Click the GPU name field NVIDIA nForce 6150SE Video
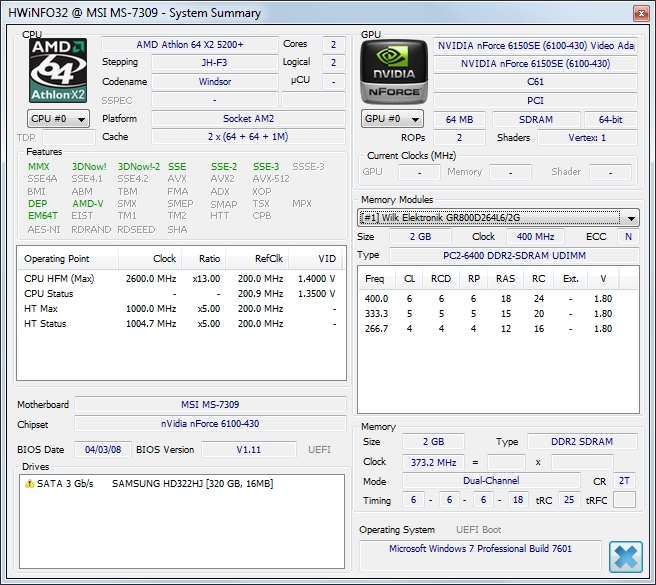The image size is (656, 585). coord(535,45)
